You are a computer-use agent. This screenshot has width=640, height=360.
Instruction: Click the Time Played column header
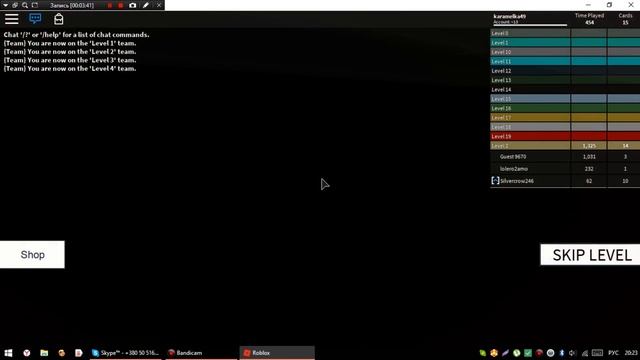(x=589, y=16)
